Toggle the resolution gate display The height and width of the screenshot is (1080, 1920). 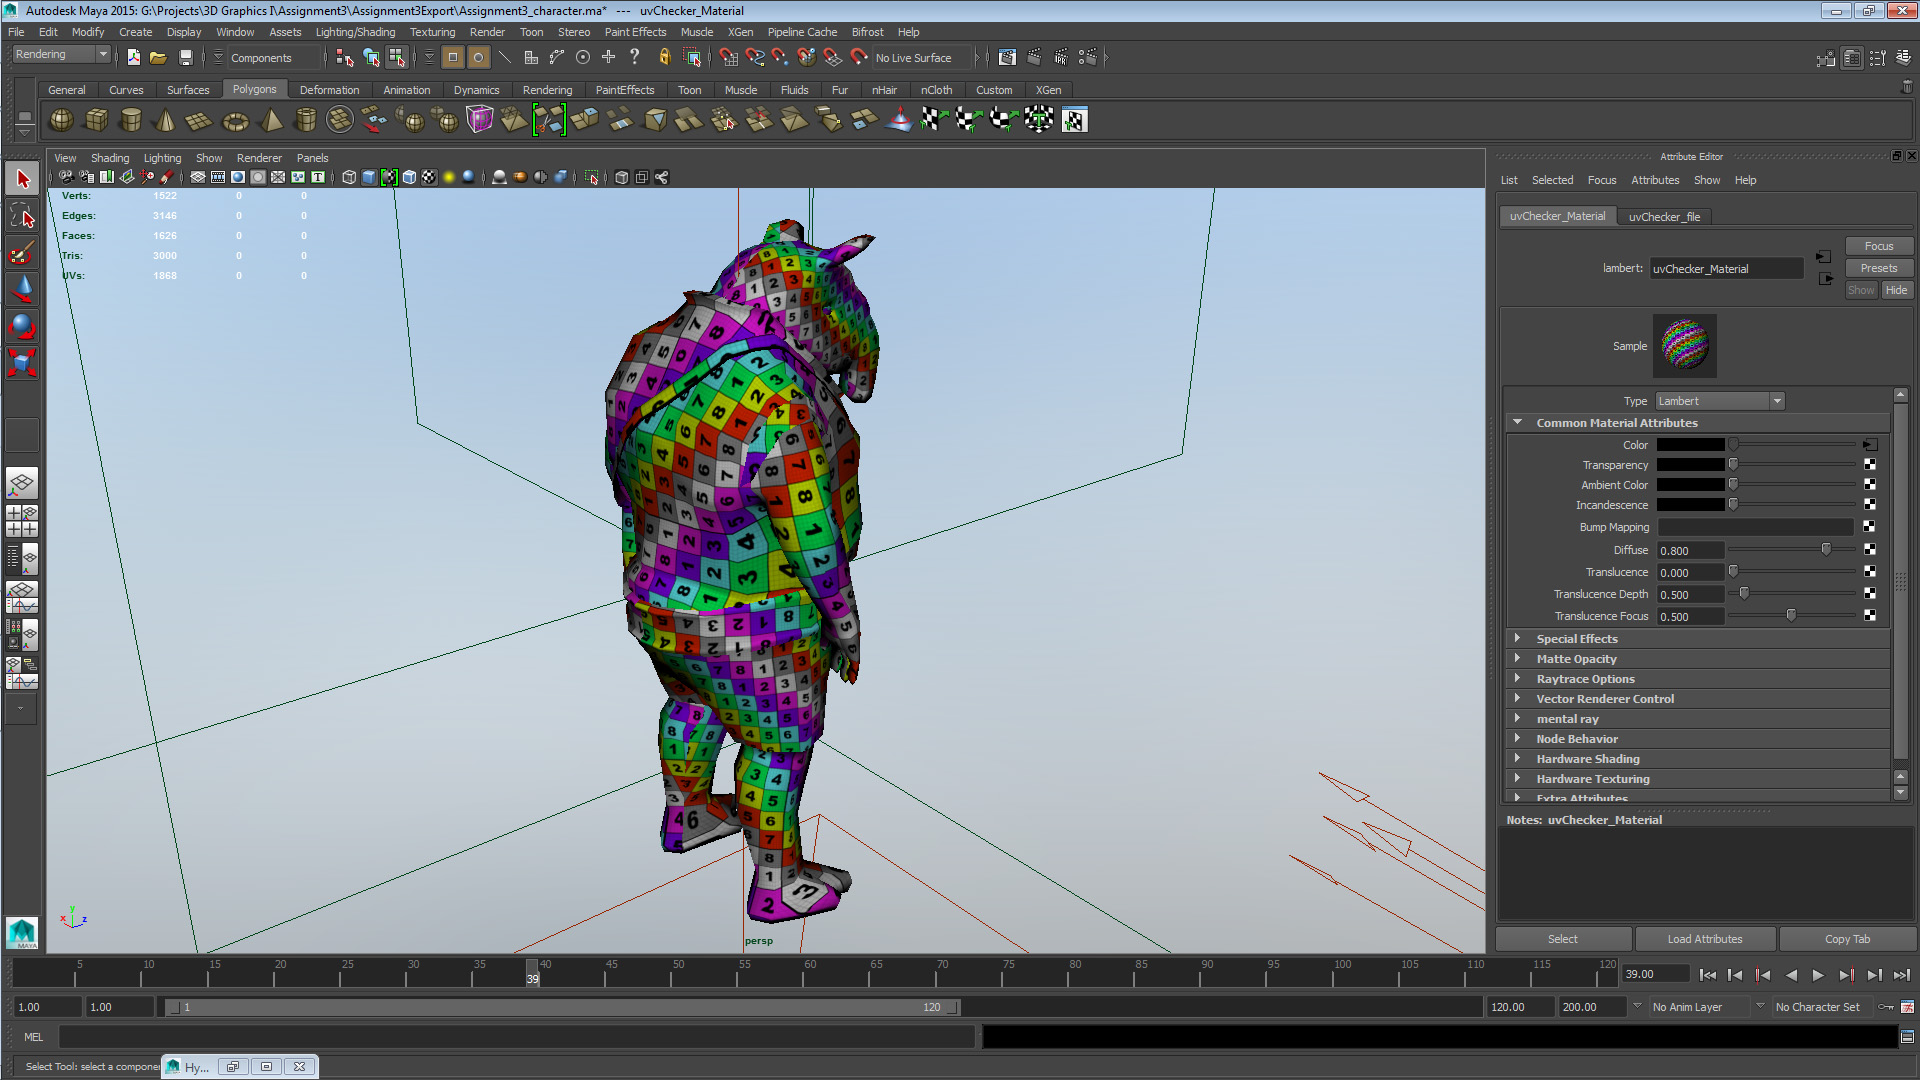pyautogui.click(x=238, y=177)
